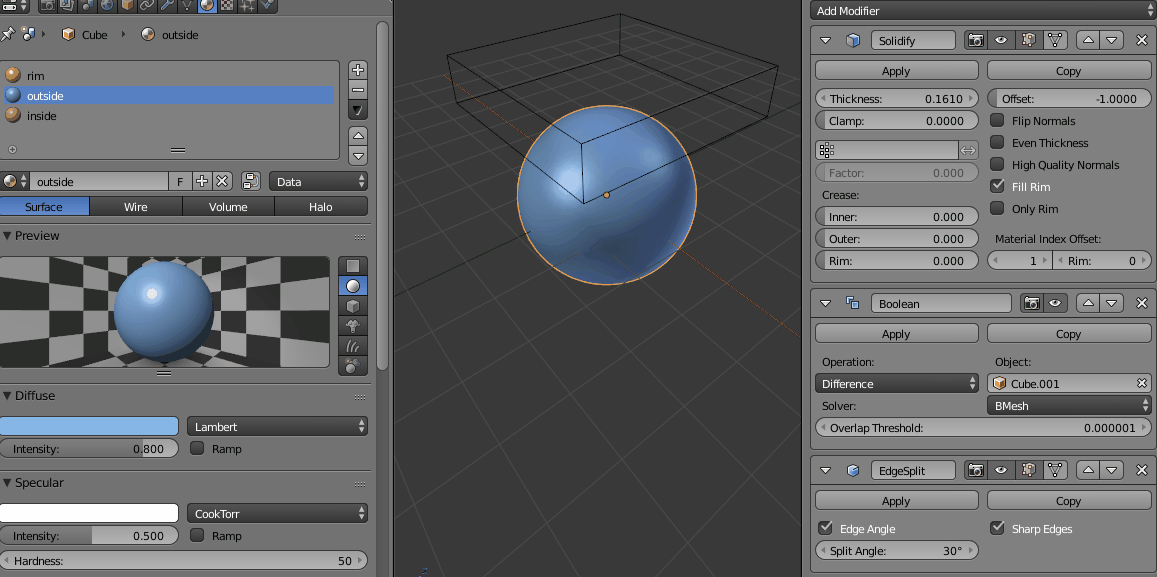Toggle Solidify render camera visibility
This screenshot has height=577, width=1157.
click(x=976, y=41)
